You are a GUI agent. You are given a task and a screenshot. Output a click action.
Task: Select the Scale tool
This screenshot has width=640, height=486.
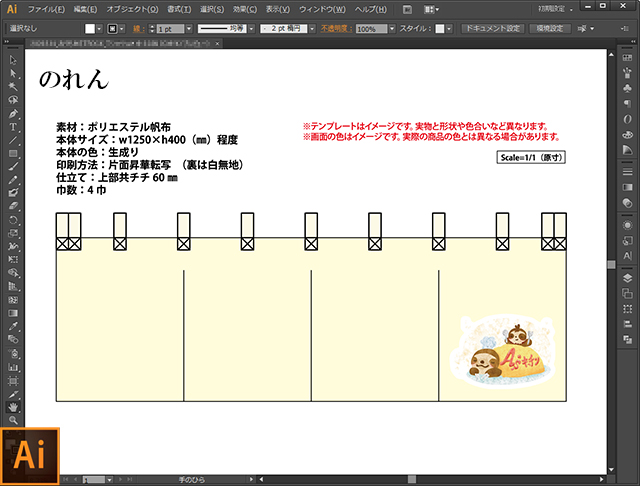click(13, 233)
